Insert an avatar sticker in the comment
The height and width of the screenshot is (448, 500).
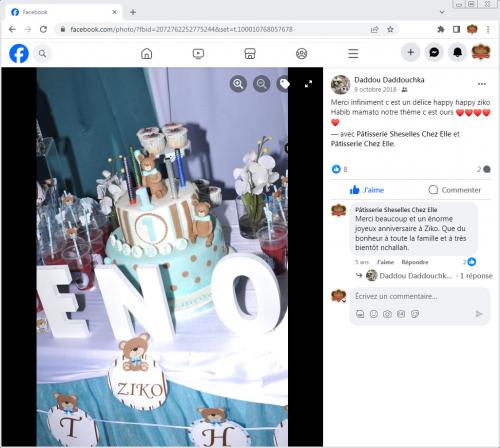(x=360, y=314)
